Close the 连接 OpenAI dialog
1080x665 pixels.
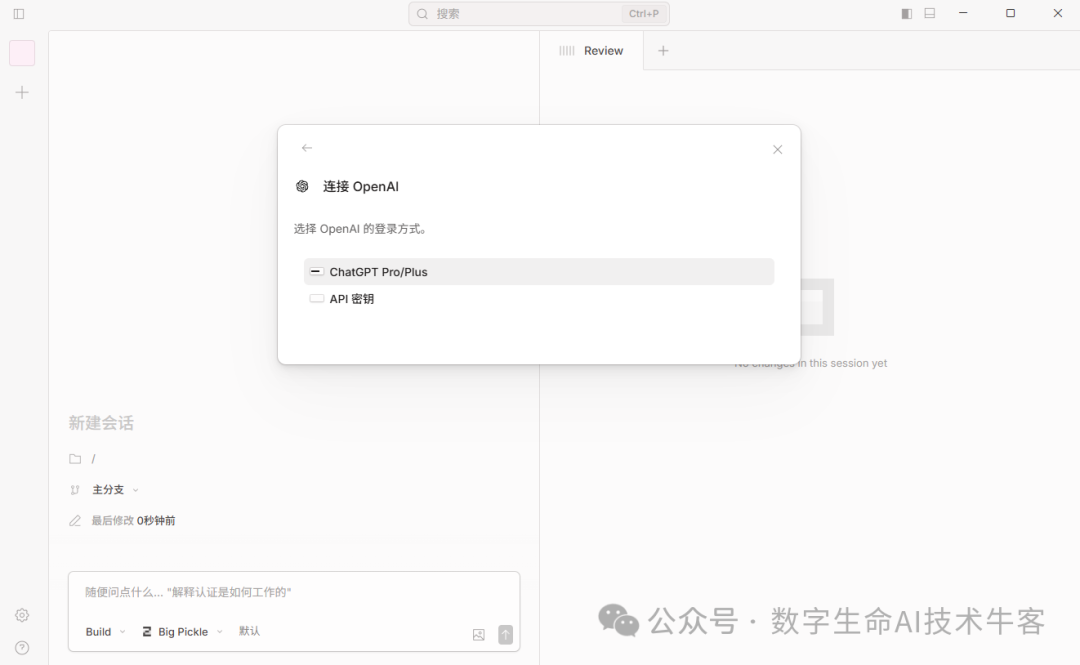tap(778, 150)
